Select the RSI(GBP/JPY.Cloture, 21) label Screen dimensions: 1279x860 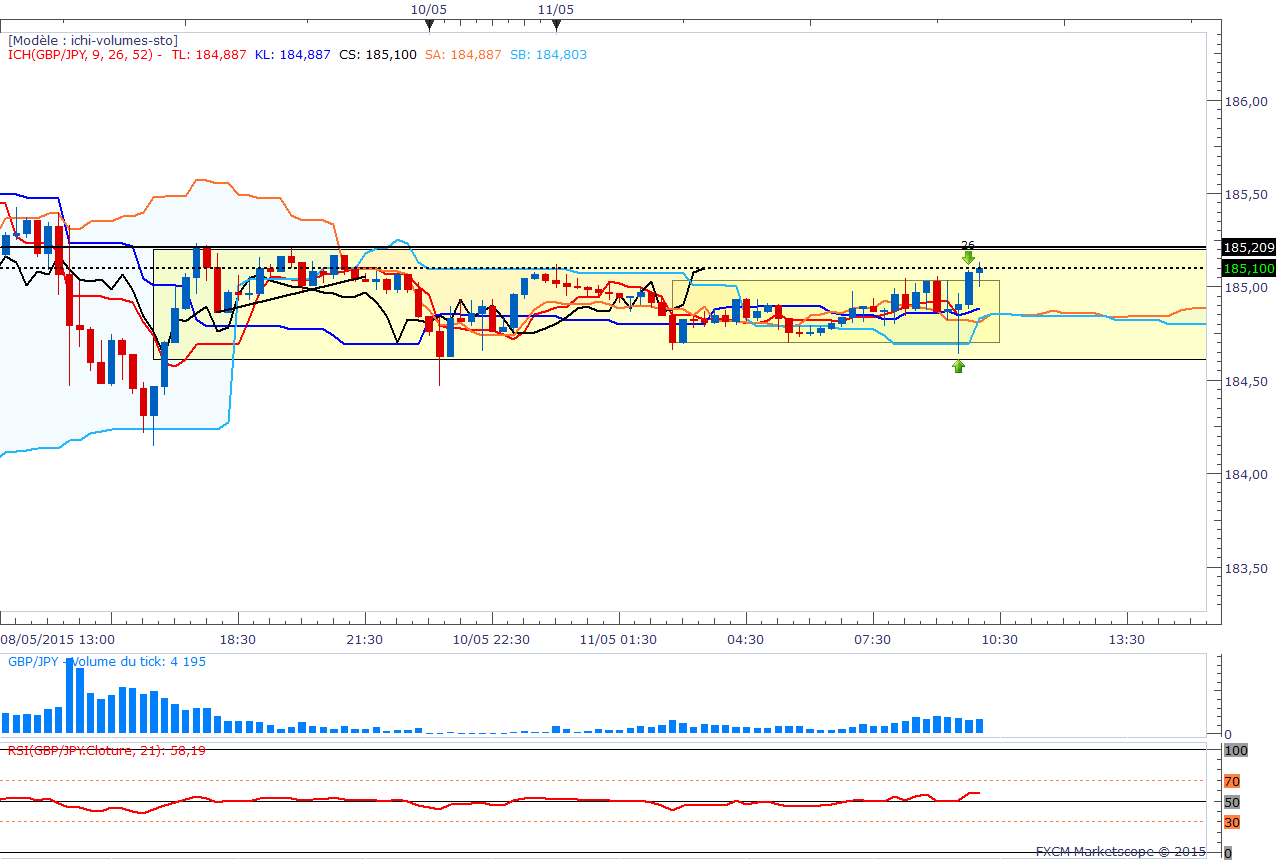point(107,750)
